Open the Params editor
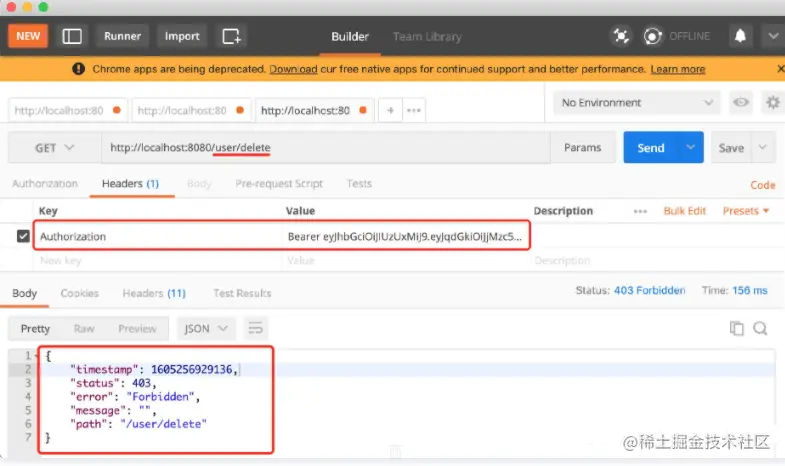This screenshot has height=466, width=785. click(x=582, y=147)
